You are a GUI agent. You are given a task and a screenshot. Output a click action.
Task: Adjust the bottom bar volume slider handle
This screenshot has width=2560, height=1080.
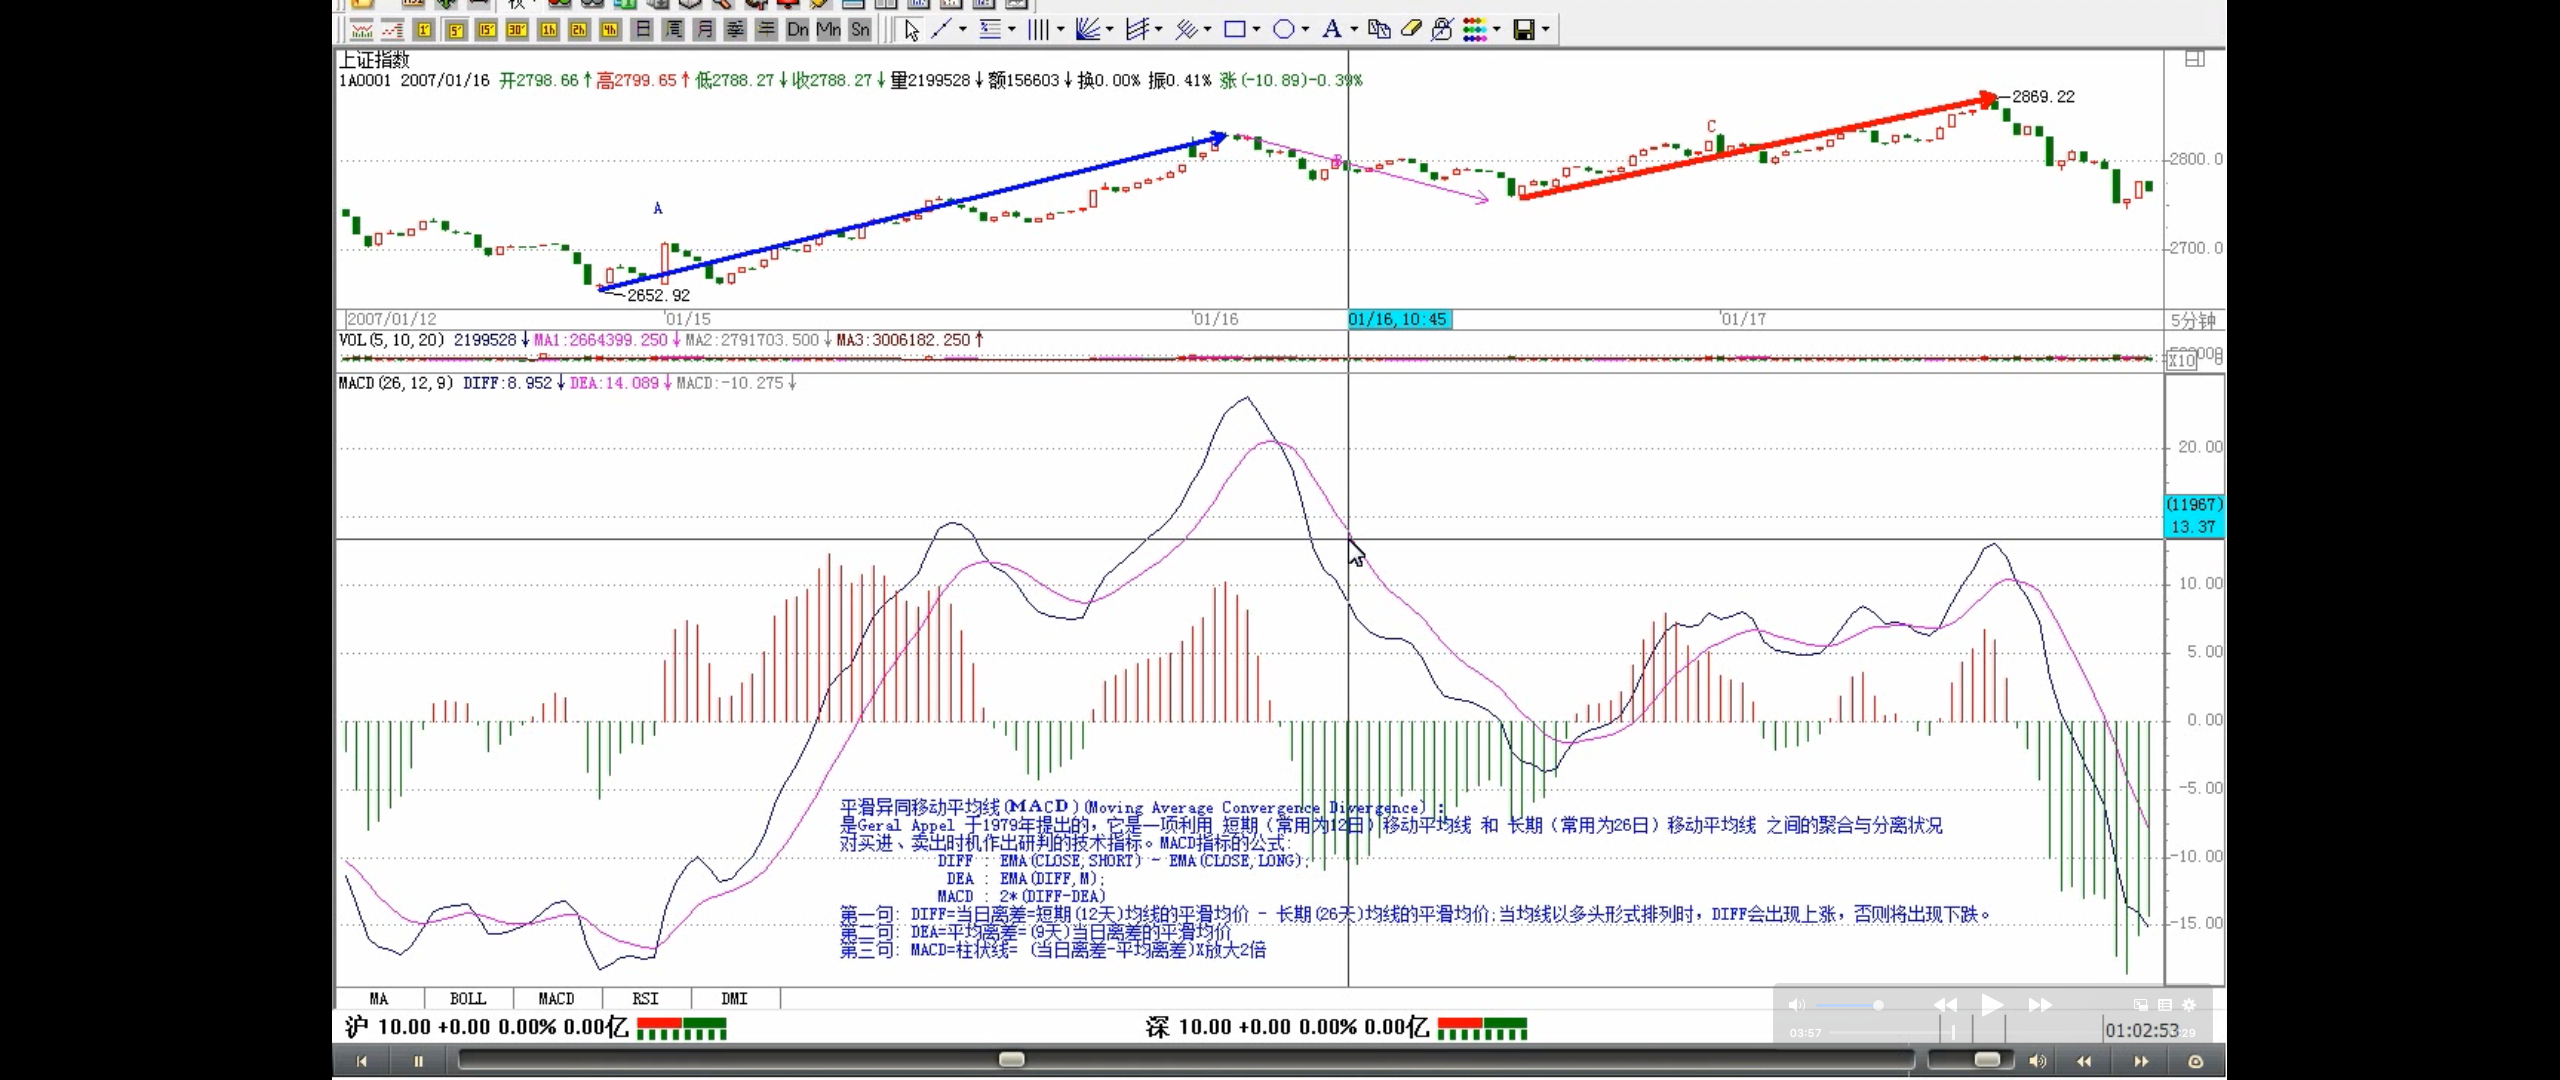1987,1059
